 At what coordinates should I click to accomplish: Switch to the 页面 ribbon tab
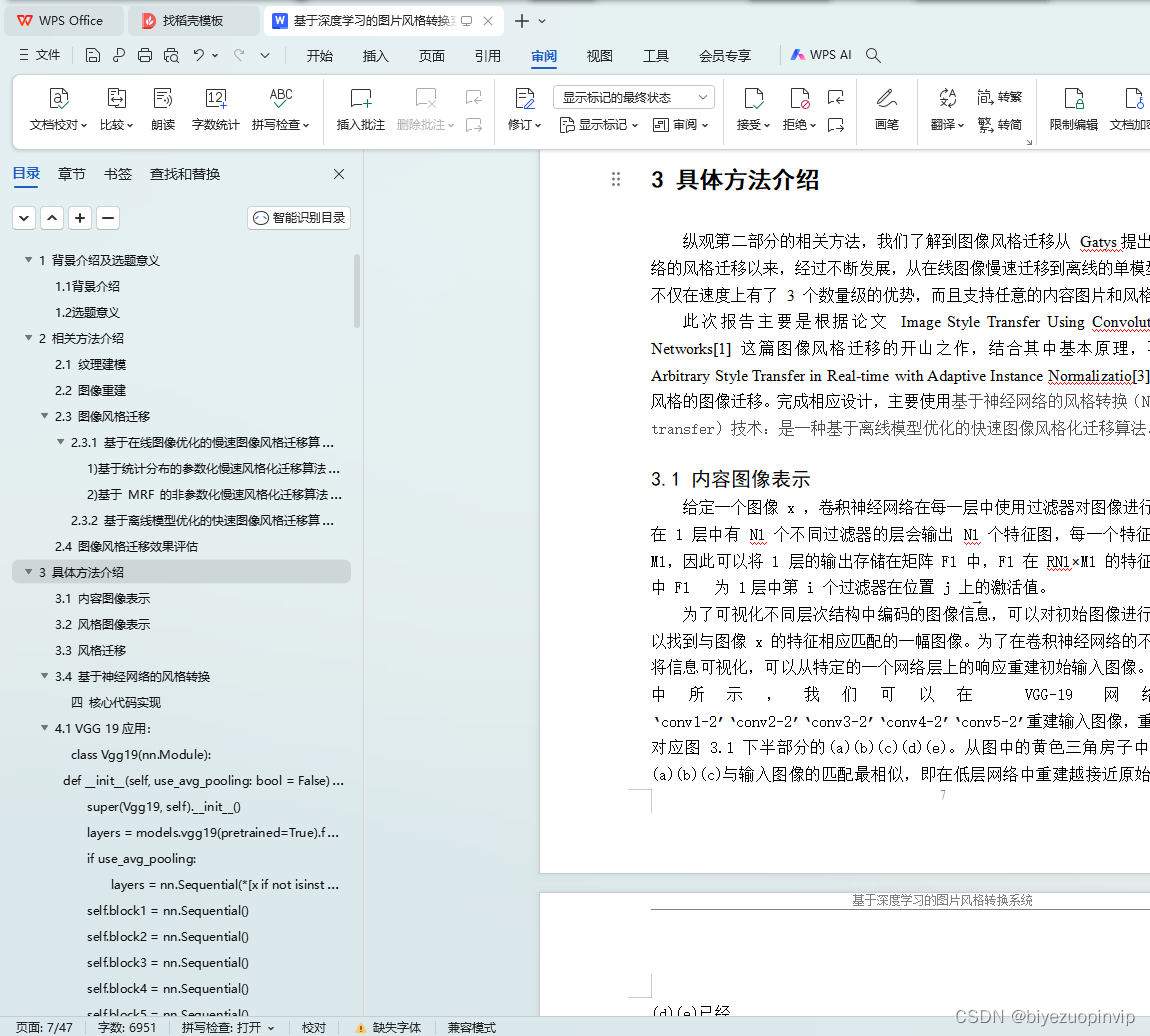click(x=431, y=56)
